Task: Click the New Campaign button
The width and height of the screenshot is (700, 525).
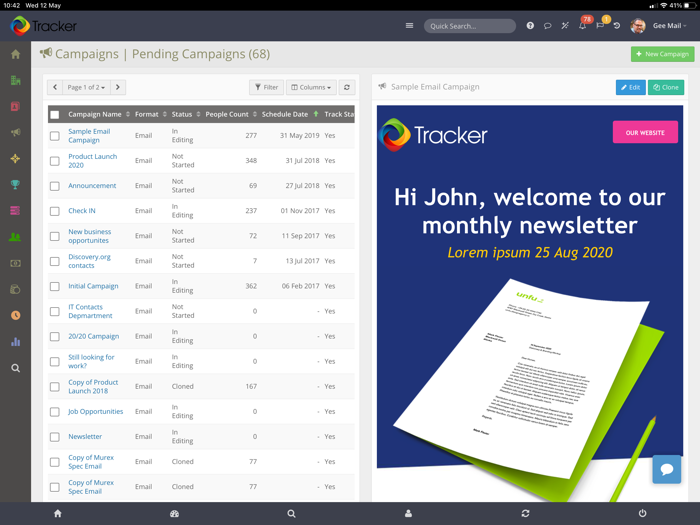Action: pos(662,54)
